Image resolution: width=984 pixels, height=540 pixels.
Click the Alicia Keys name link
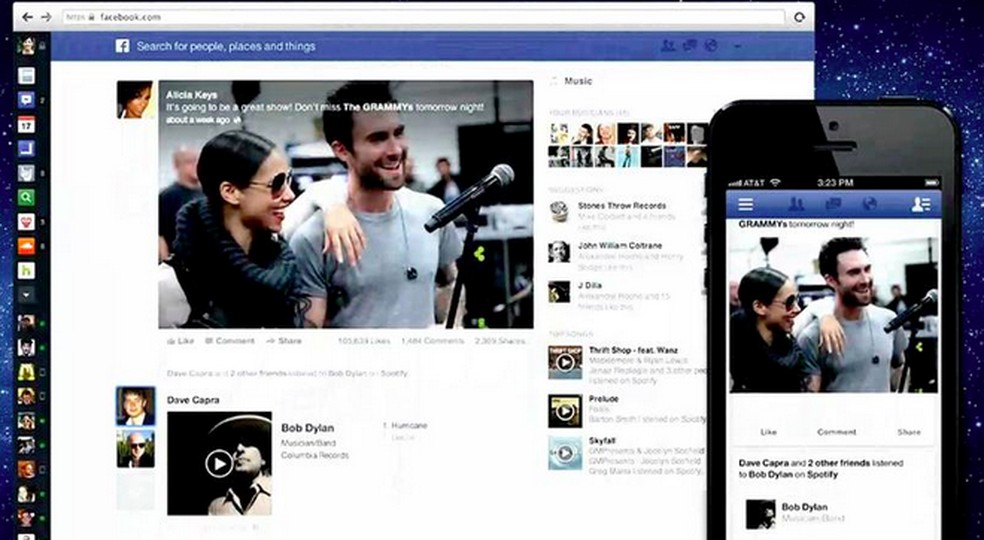pos(191,95)
